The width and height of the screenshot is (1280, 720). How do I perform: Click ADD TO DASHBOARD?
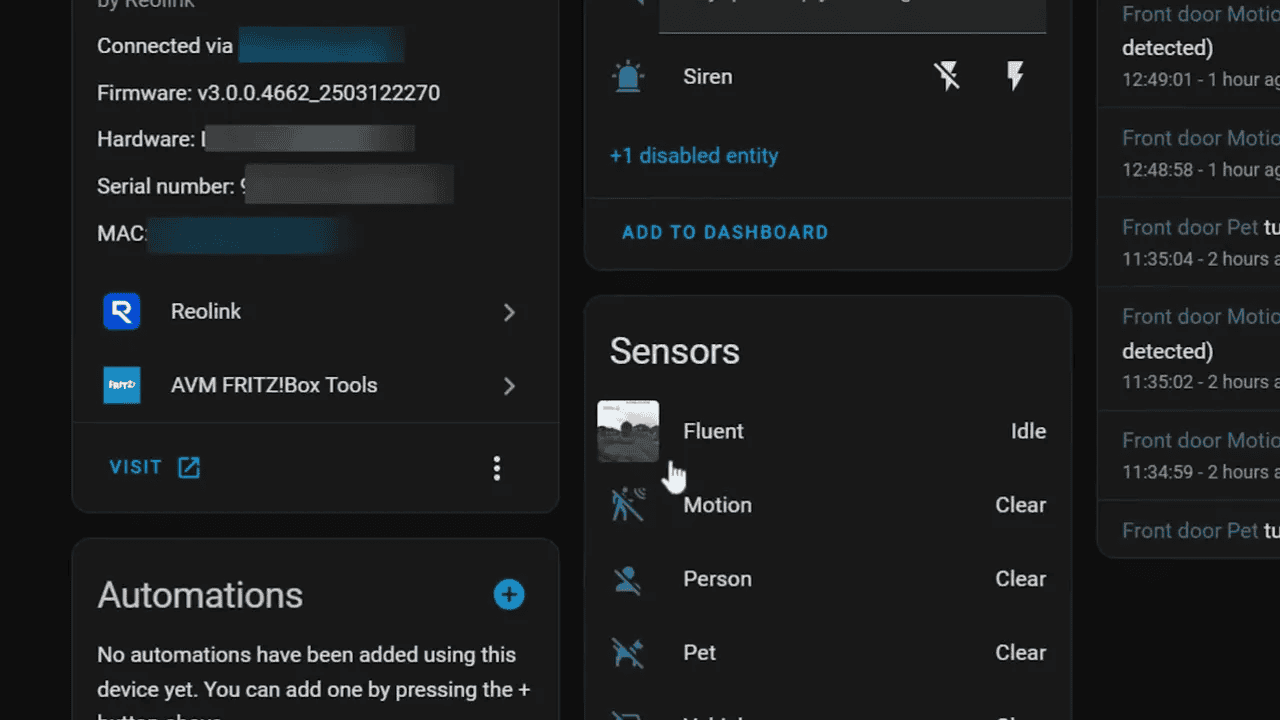725,232
